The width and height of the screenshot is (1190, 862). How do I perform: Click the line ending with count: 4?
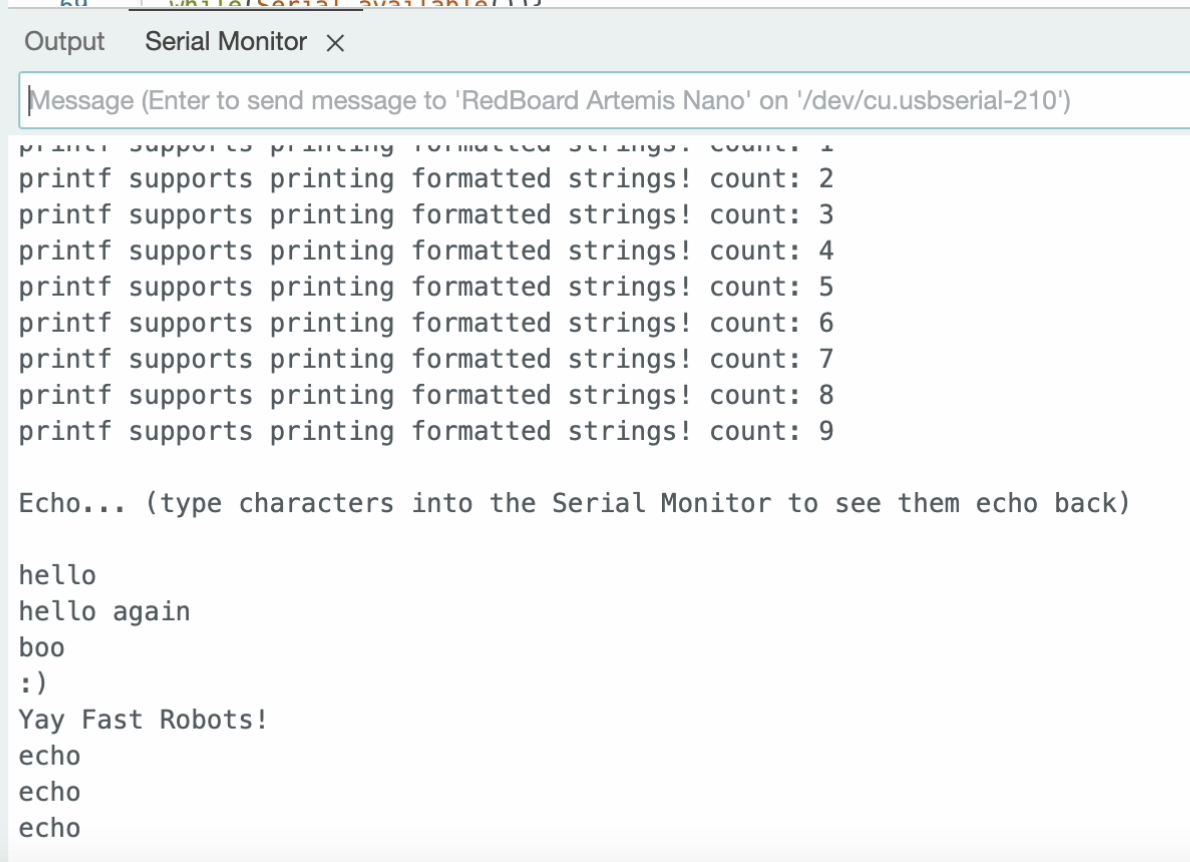(x=426, y=251)
